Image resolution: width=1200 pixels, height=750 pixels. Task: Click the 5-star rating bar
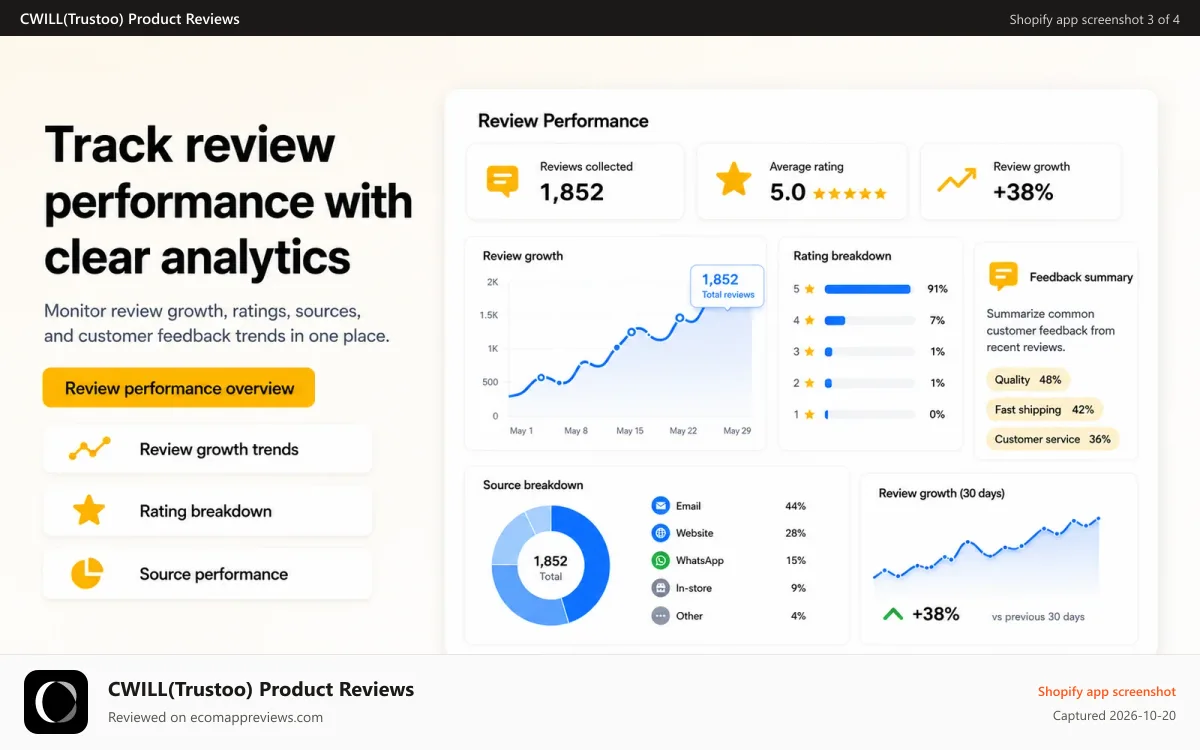click(x=870, y=289)
